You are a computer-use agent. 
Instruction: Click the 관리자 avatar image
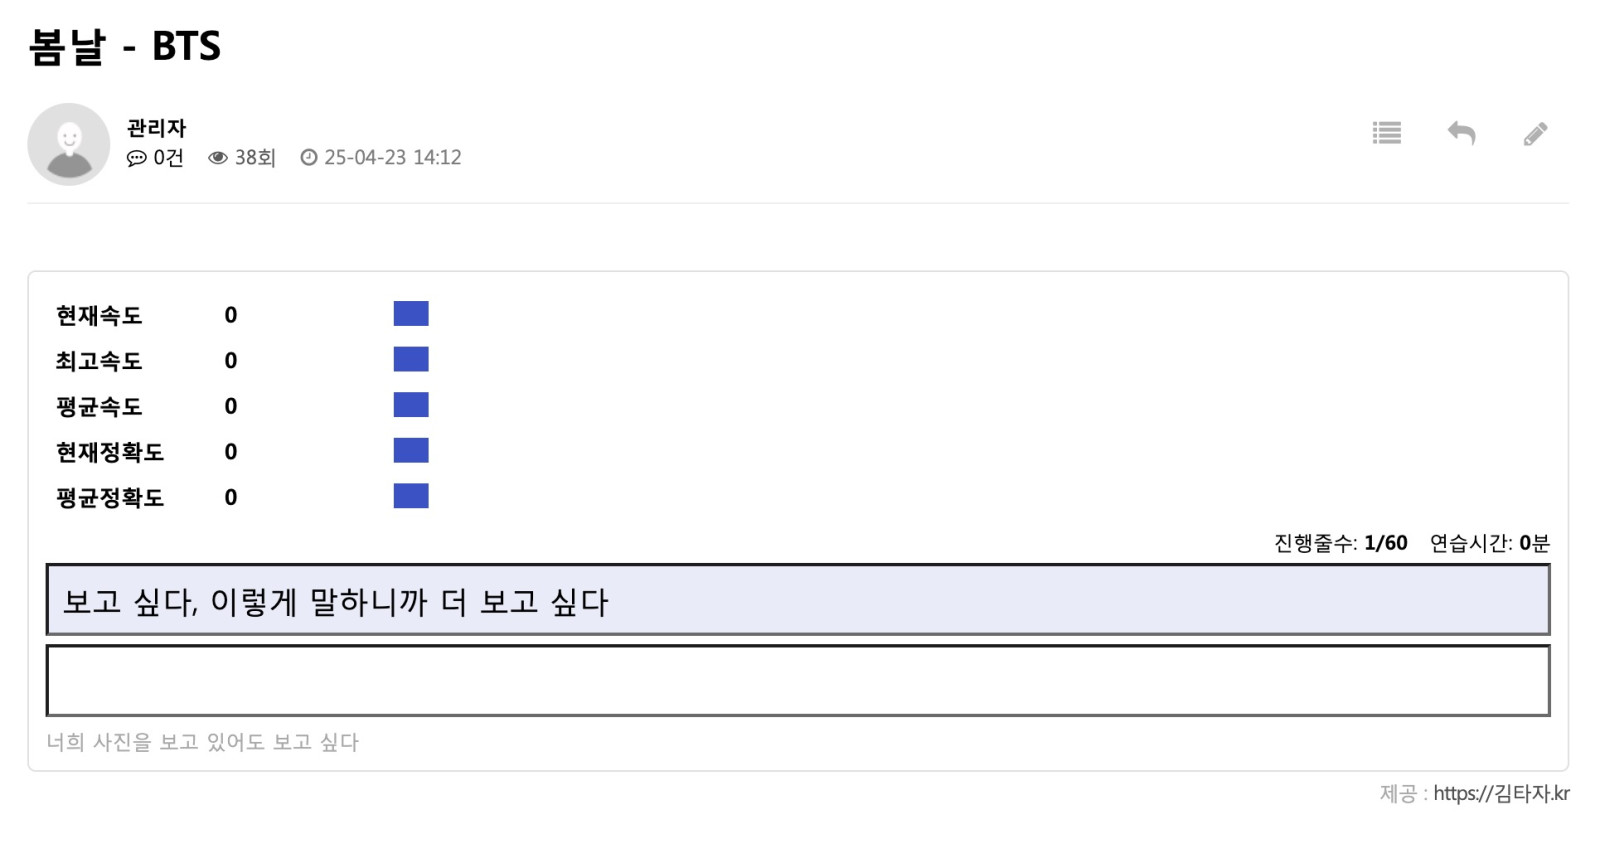point(69,144)
